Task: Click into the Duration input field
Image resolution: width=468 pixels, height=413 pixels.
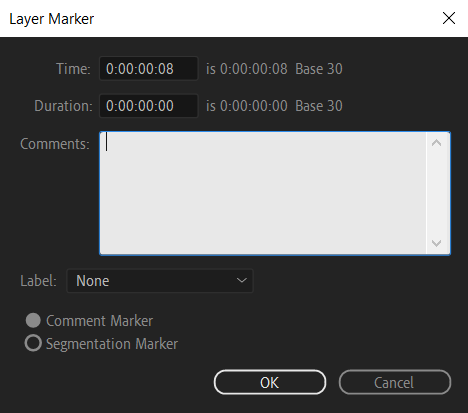Action: click(149, 106)
